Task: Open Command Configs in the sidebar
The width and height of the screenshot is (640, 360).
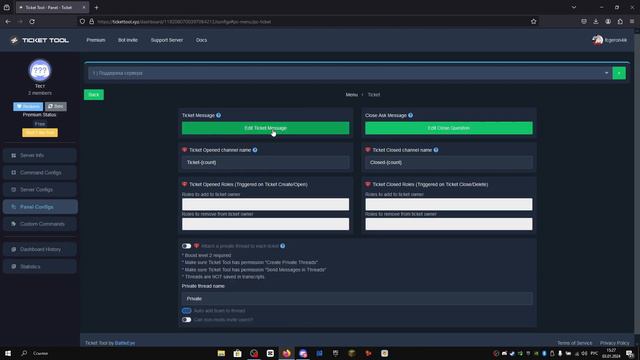Action: point(40,173)
